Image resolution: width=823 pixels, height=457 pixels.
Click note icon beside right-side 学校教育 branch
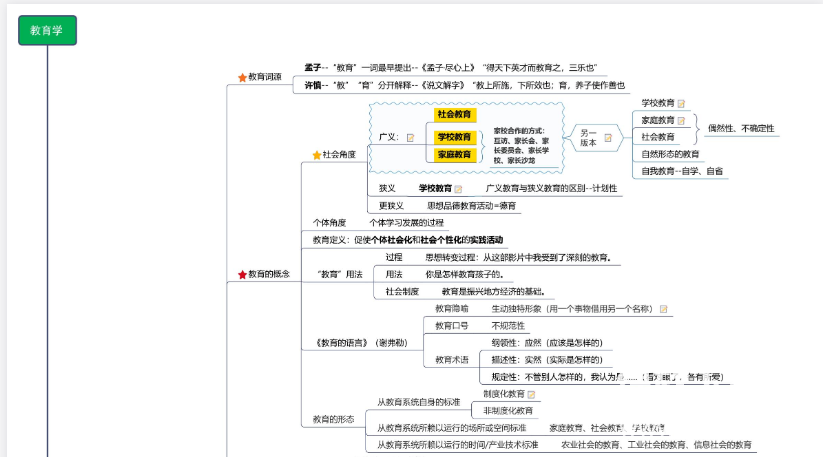pos(682,103)
